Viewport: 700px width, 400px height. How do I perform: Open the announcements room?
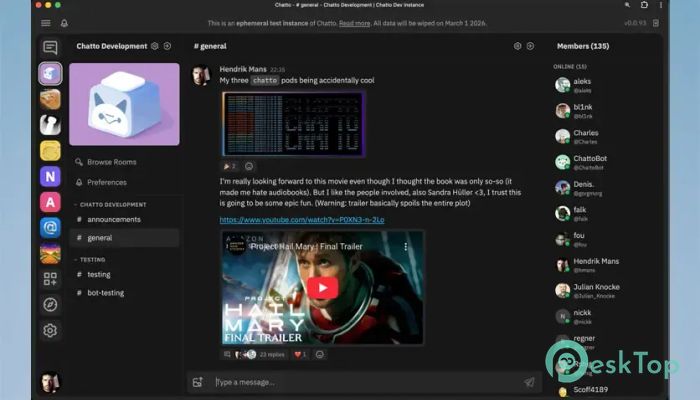tap(124, 219)
